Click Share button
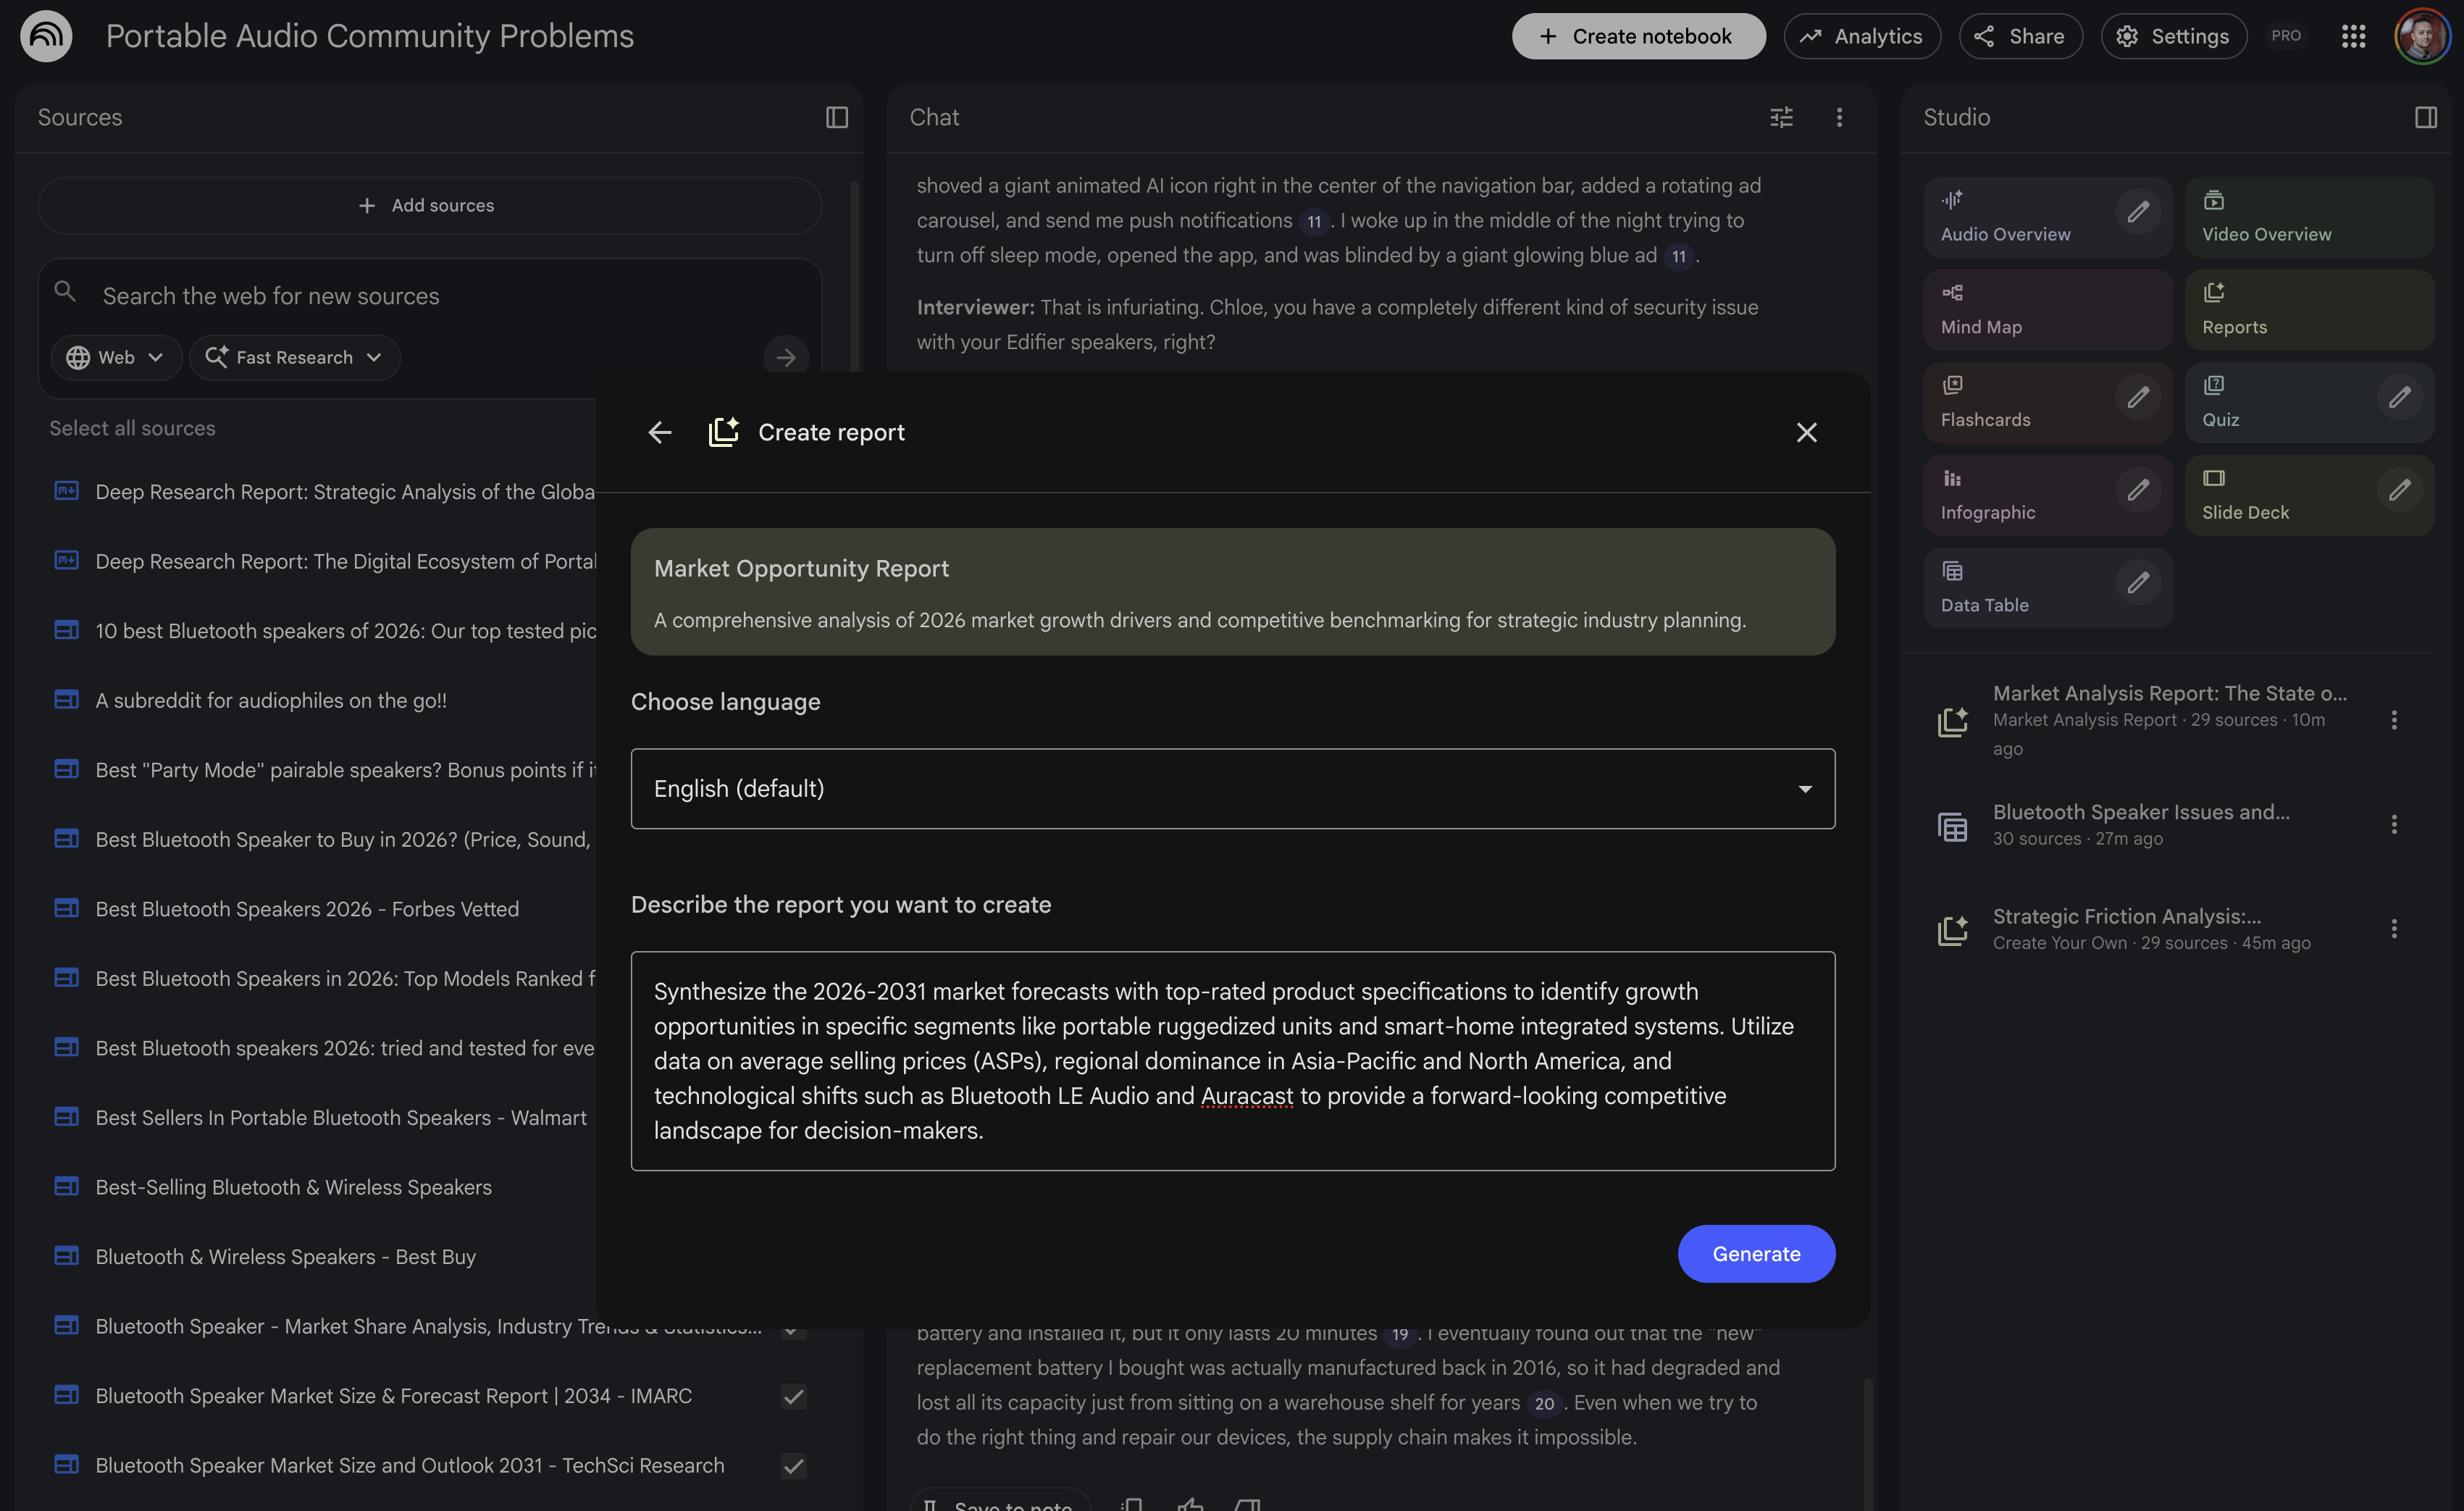This screenshot has width=2464, height=1511. [2020, 36]
